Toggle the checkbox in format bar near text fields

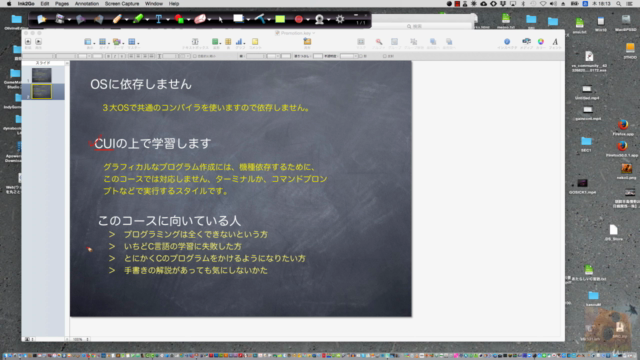pyautogui.click(x=195, y=56)
